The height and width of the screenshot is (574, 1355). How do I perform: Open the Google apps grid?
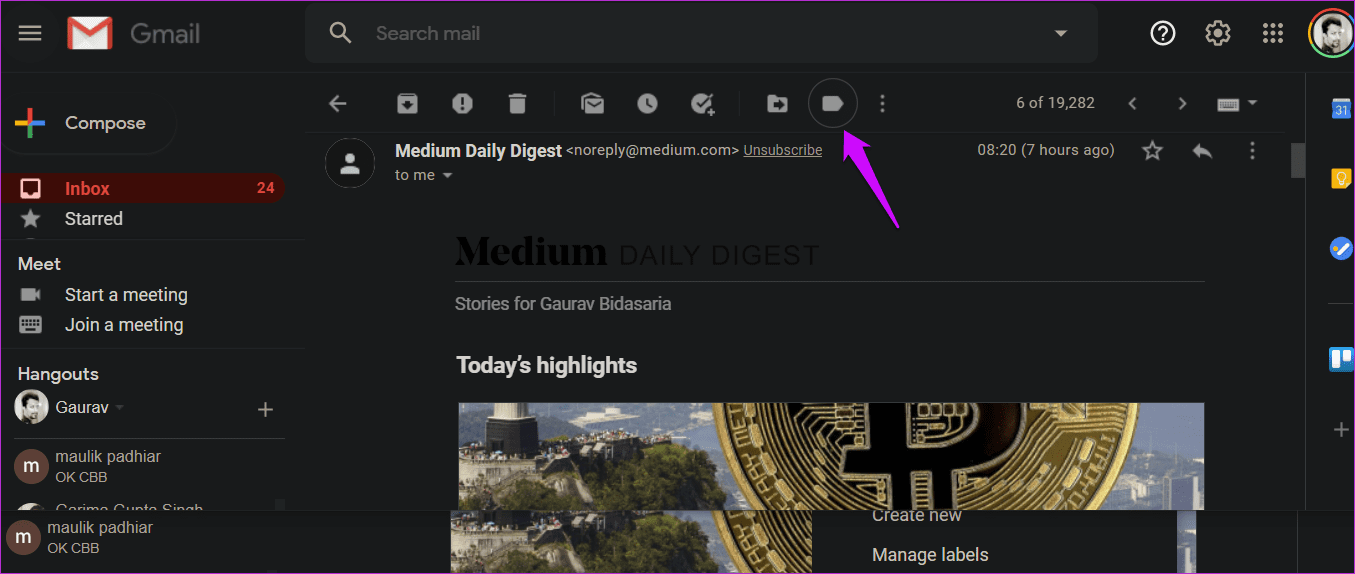click(x=1272, y=33)
